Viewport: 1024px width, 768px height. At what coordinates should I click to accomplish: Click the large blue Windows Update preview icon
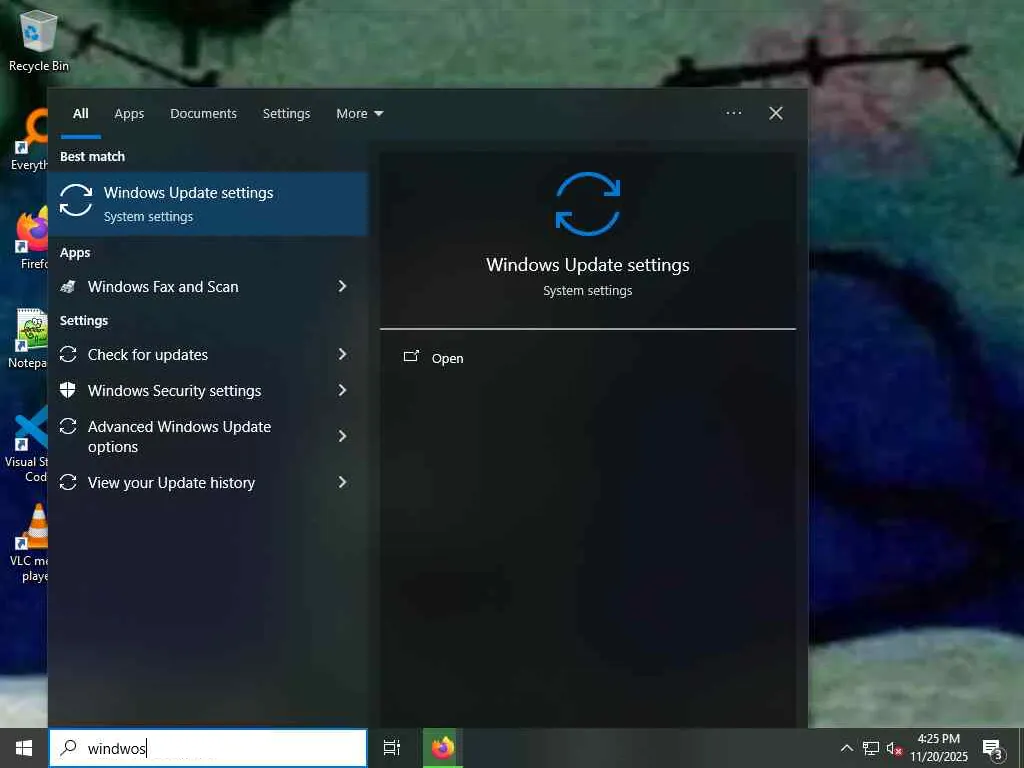[x=588, y=204]
